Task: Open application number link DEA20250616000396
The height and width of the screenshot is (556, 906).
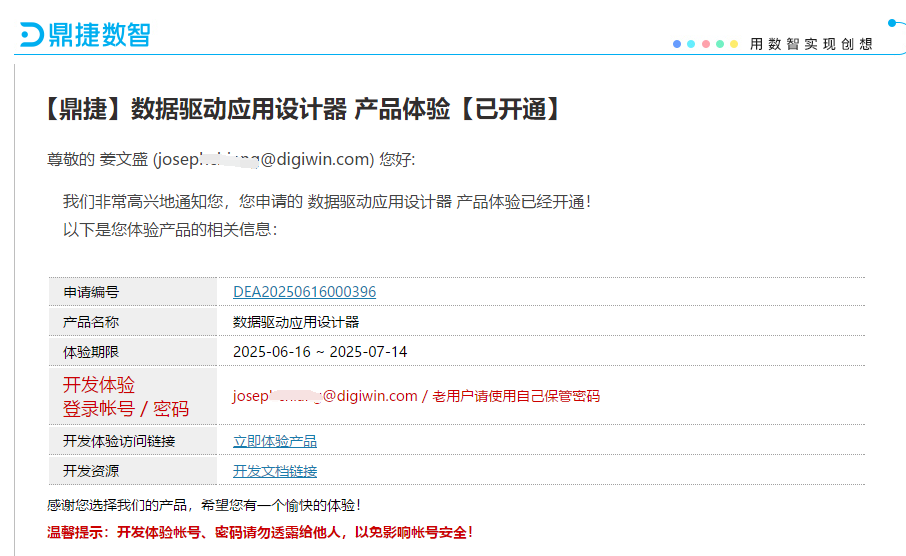Action: [x=305, y=292]
